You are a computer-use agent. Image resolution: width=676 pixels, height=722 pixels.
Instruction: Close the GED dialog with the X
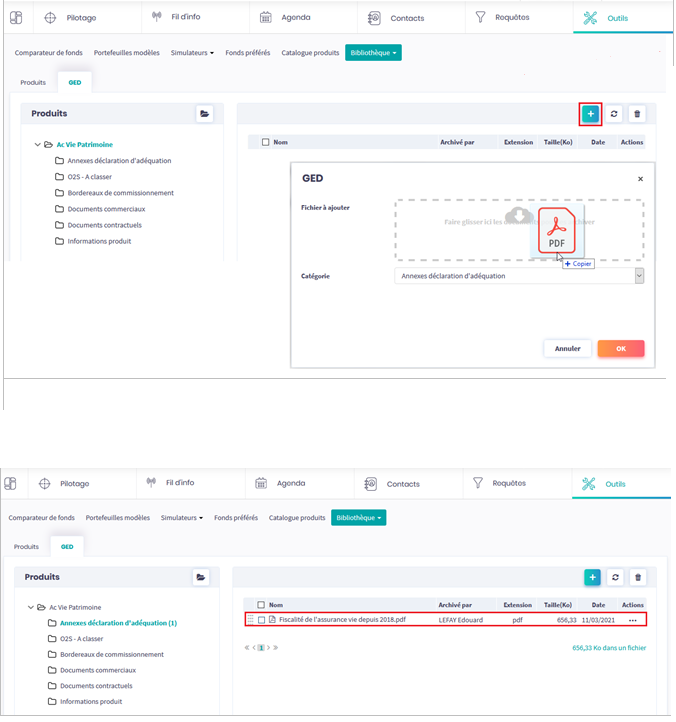(640, 178)
